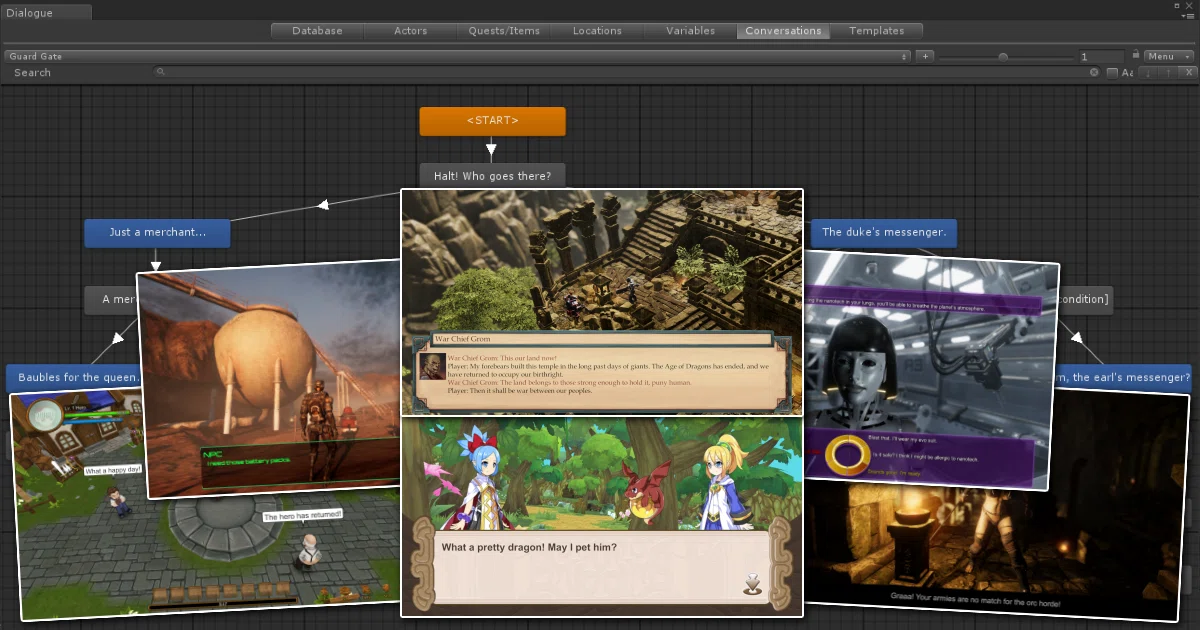Image resolution: width=1200 pixels, height=630 pixels.
Task: Switch to the Actors tab
Action: [x=410, y=31]
